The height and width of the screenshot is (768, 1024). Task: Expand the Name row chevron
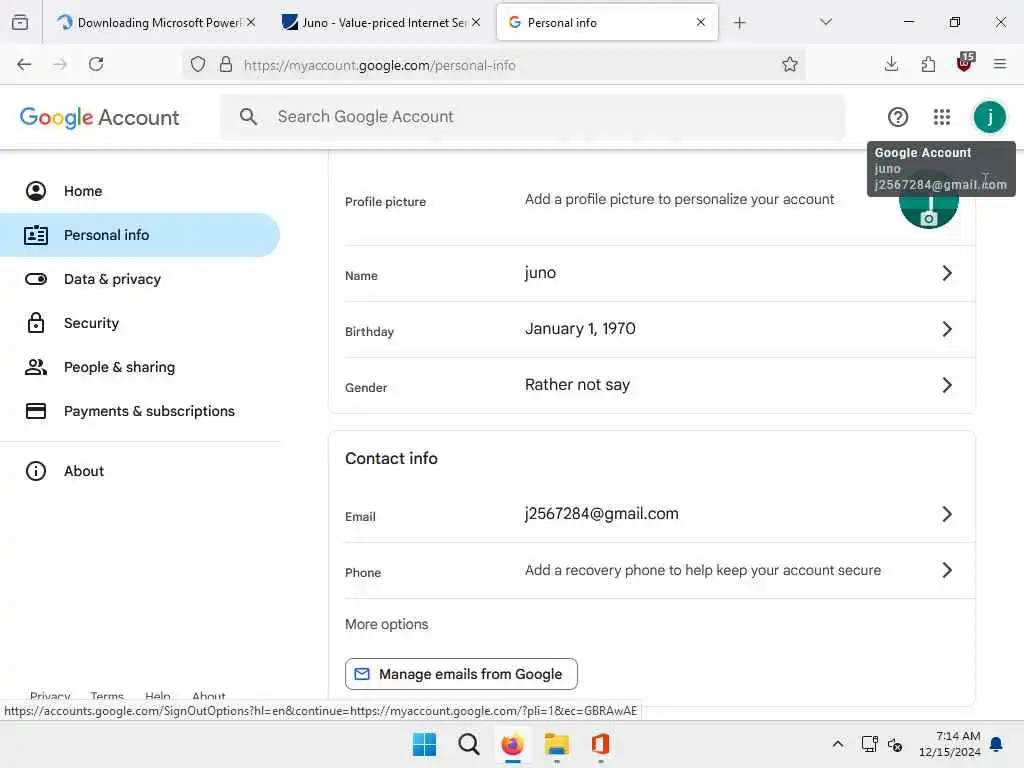[x=947, y=273]
